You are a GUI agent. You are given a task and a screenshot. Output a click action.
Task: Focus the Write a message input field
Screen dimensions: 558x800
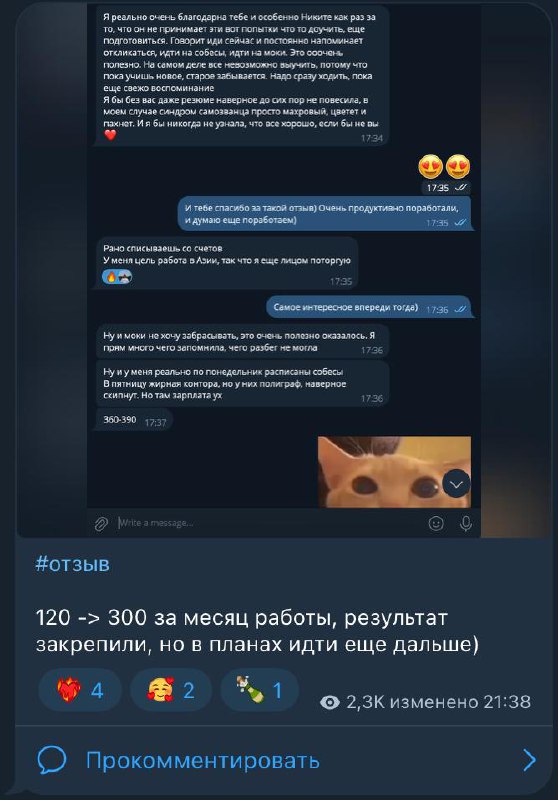tap(268, 523)
